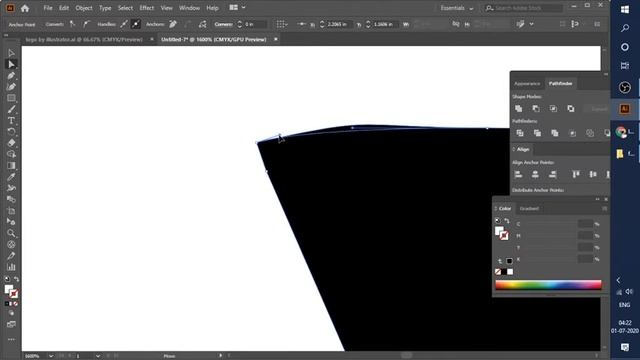Open the arrange documents dropdown
The width and height of the screenshot is (640, 360).
point(238,8)
